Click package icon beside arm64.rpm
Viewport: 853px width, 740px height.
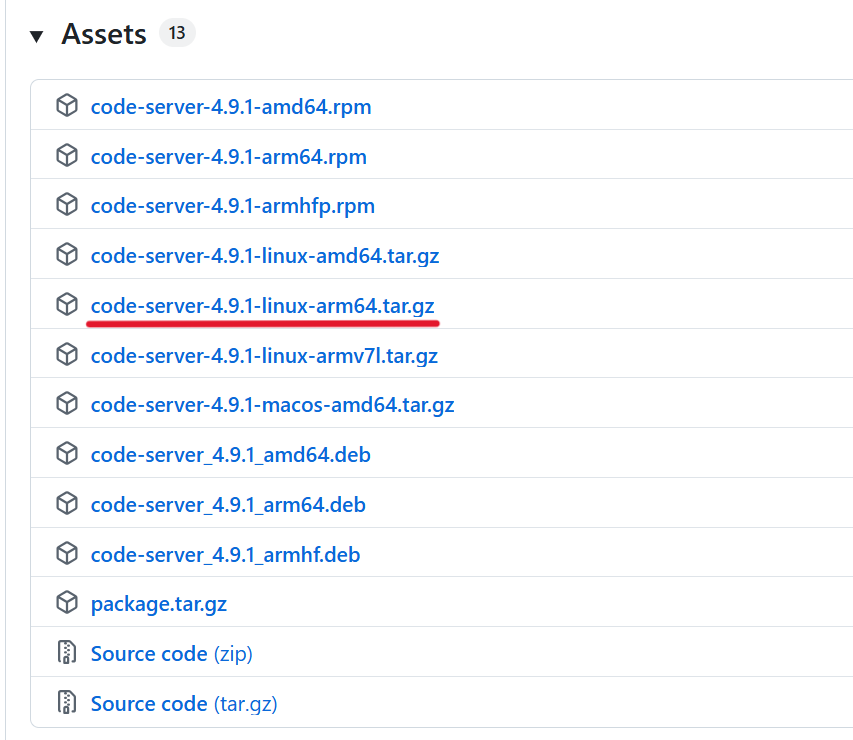point(67,156)
